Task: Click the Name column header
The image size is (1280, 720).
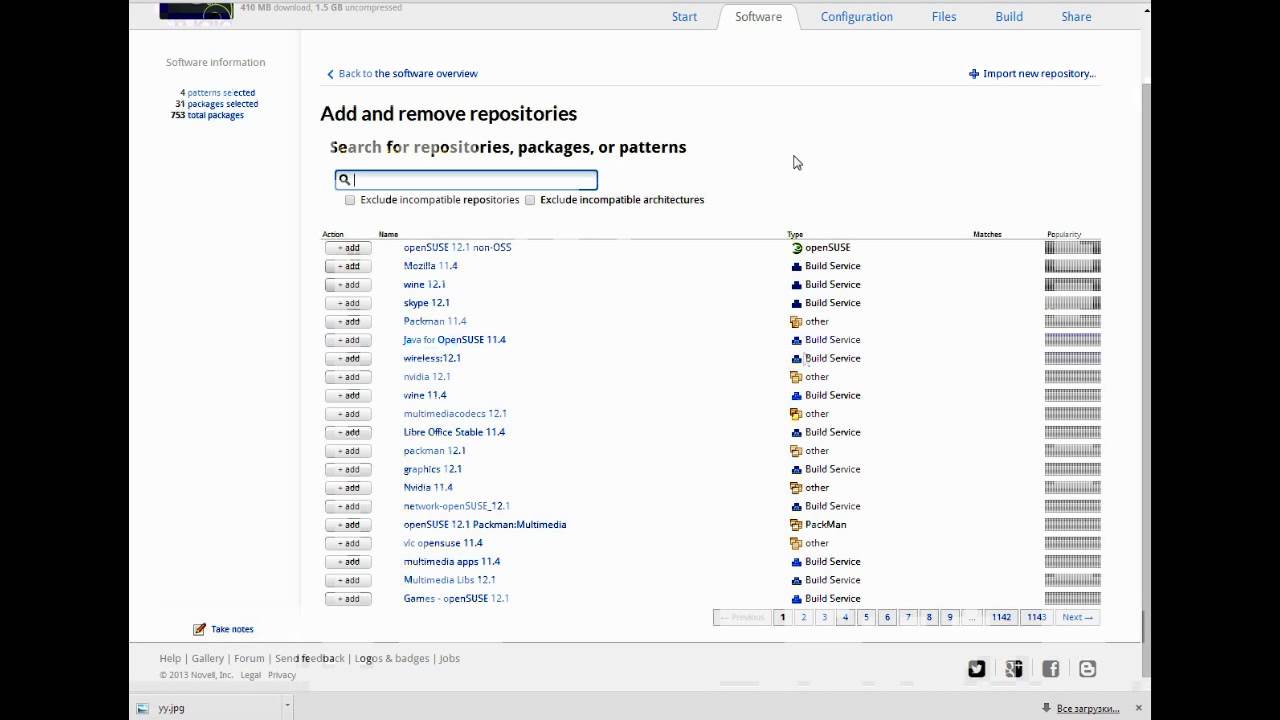Action: tap(388, 235)
